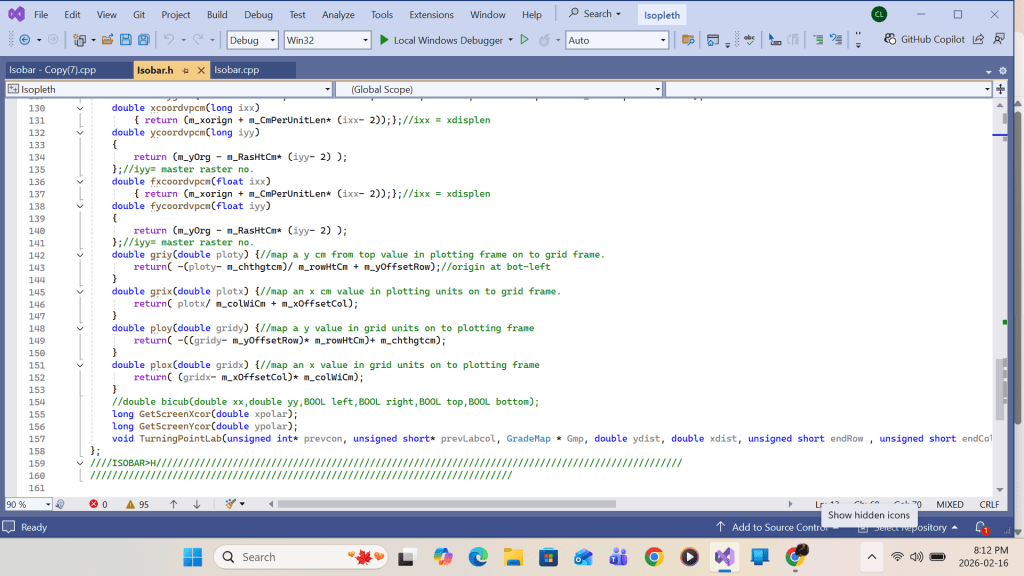
Task: Toggle pin on the Isobar.h tab
Action: (x=186, y=70)
